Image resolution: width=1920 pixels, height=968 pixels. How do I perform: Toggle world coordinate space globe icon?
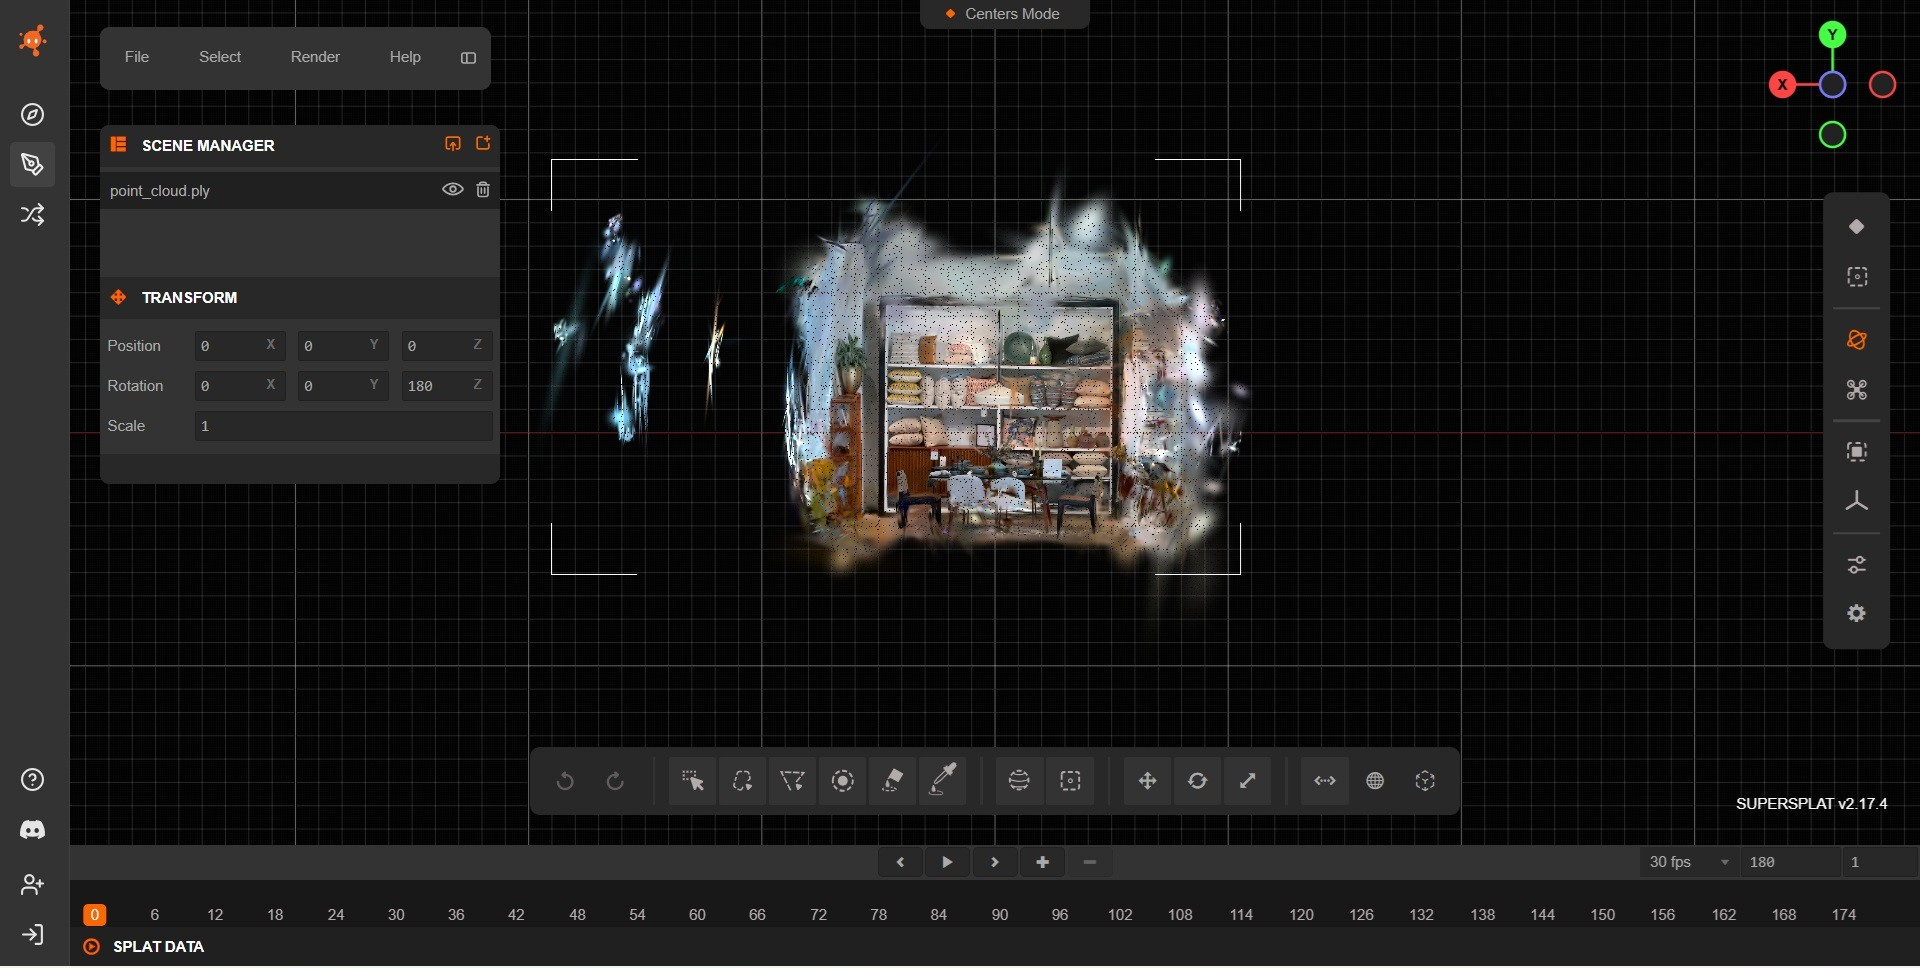click(x=1375, y=782)
